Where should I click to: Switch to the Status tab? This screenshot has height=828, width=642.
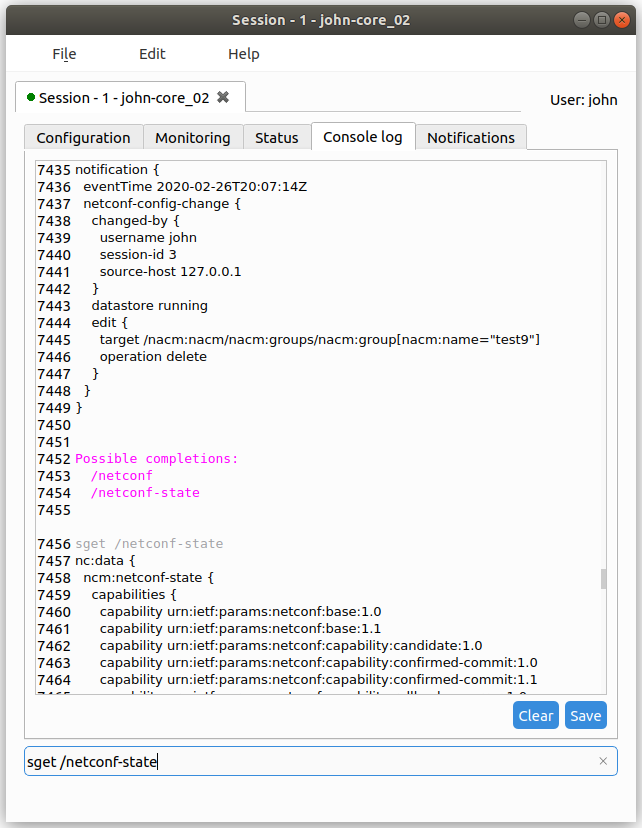pos(277,137)
